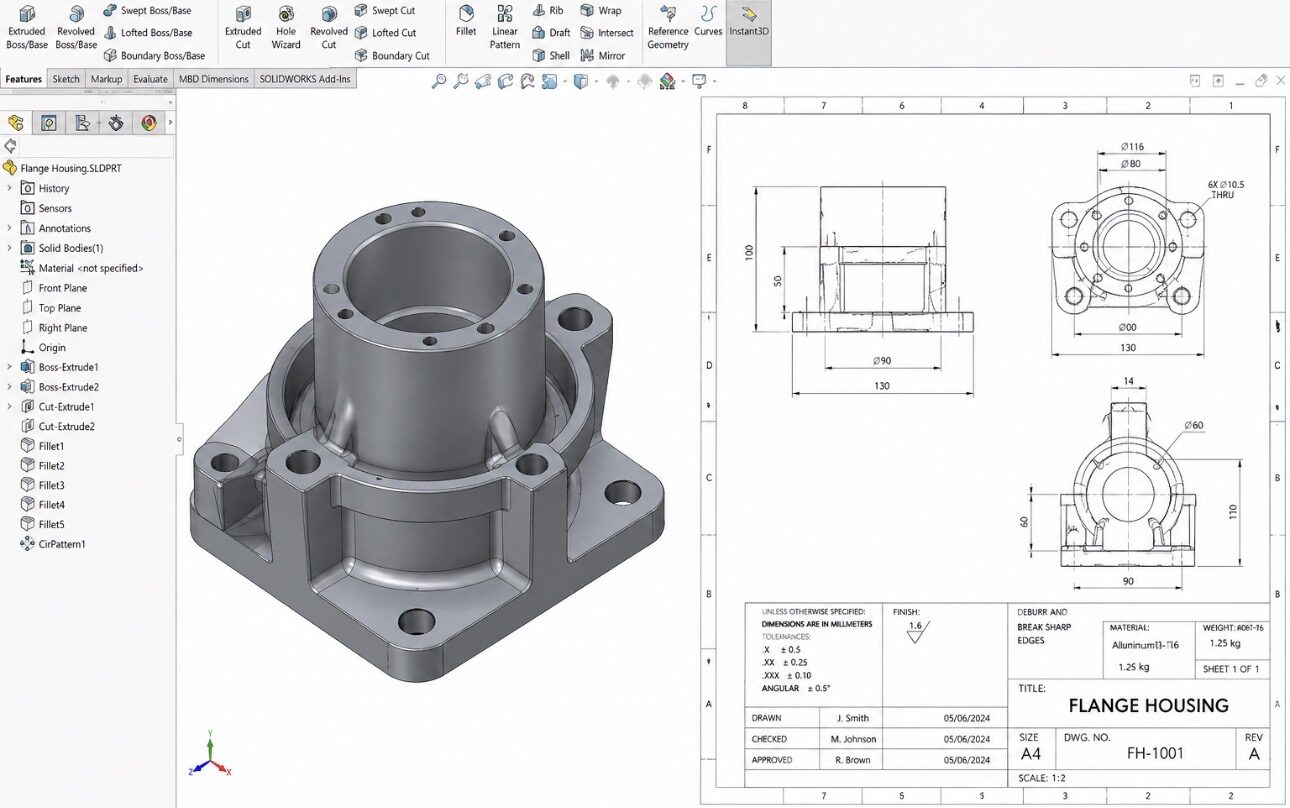Screen dimensions: 1290x808
Task: Open Reference Geometry
Action: (x=668, y=27)
